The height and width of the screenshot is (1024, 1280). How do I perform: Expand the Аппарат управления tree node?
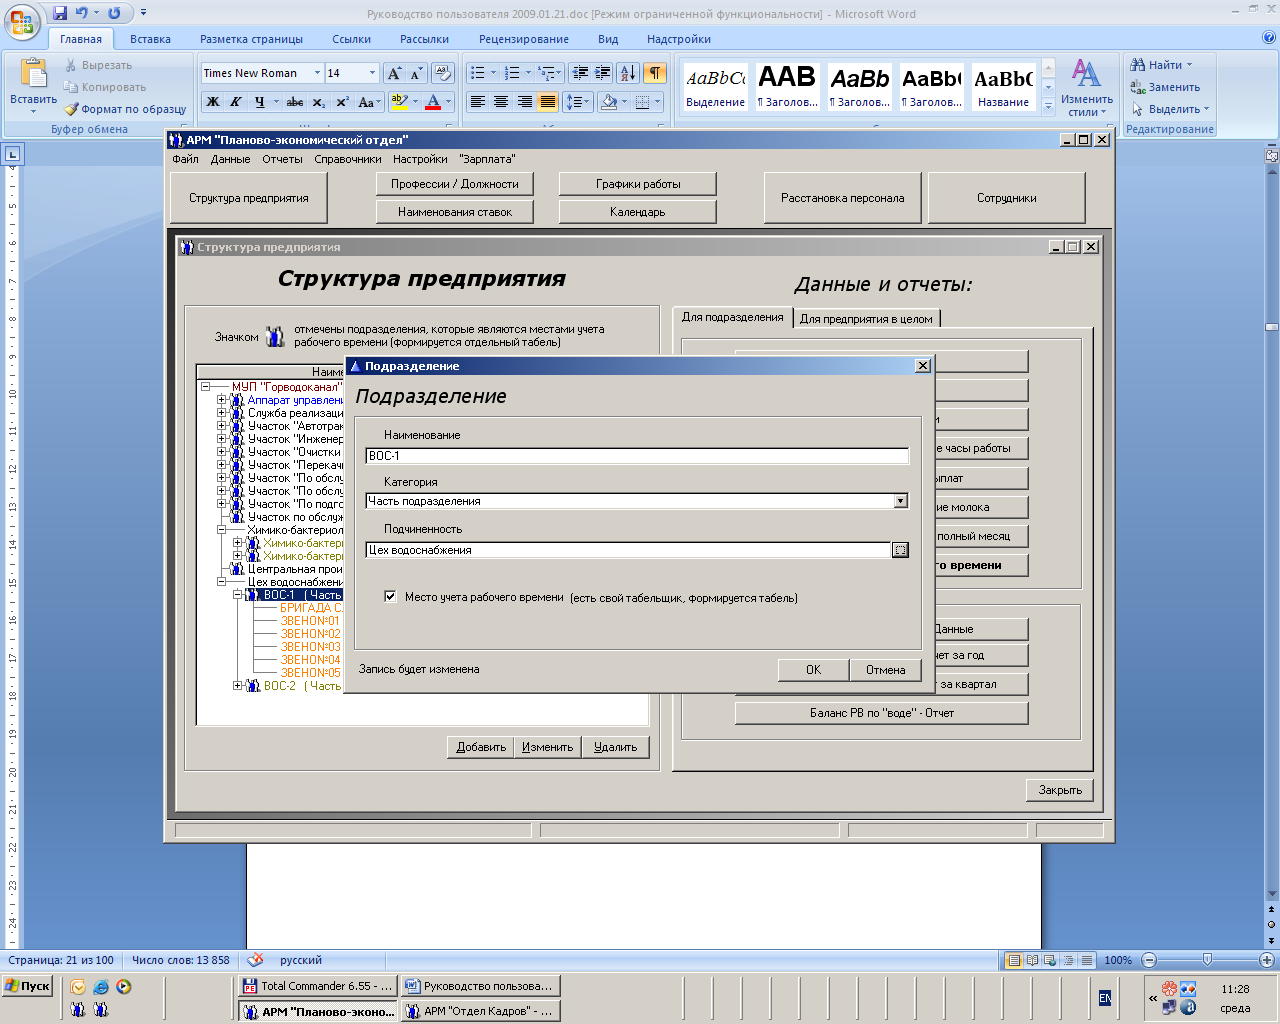coord(222,400)
